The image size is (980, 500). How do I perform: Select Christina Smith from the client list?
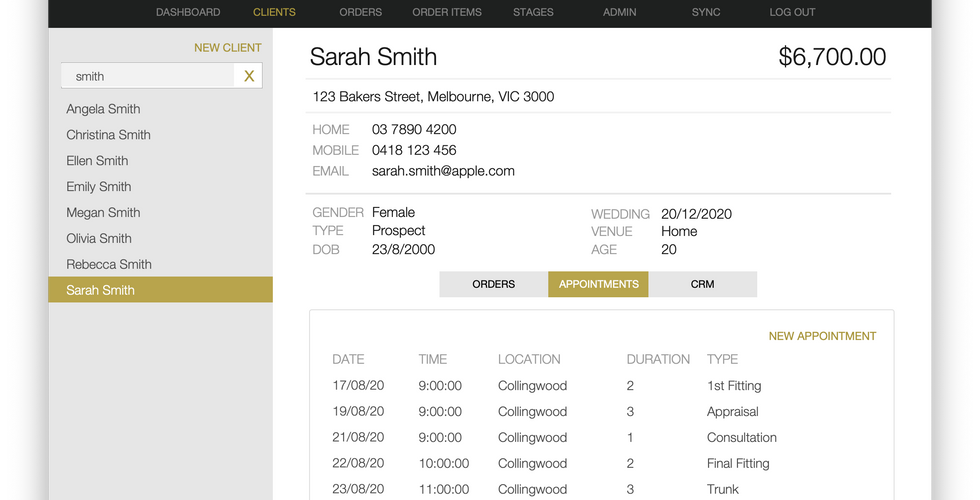pos(108,134)
